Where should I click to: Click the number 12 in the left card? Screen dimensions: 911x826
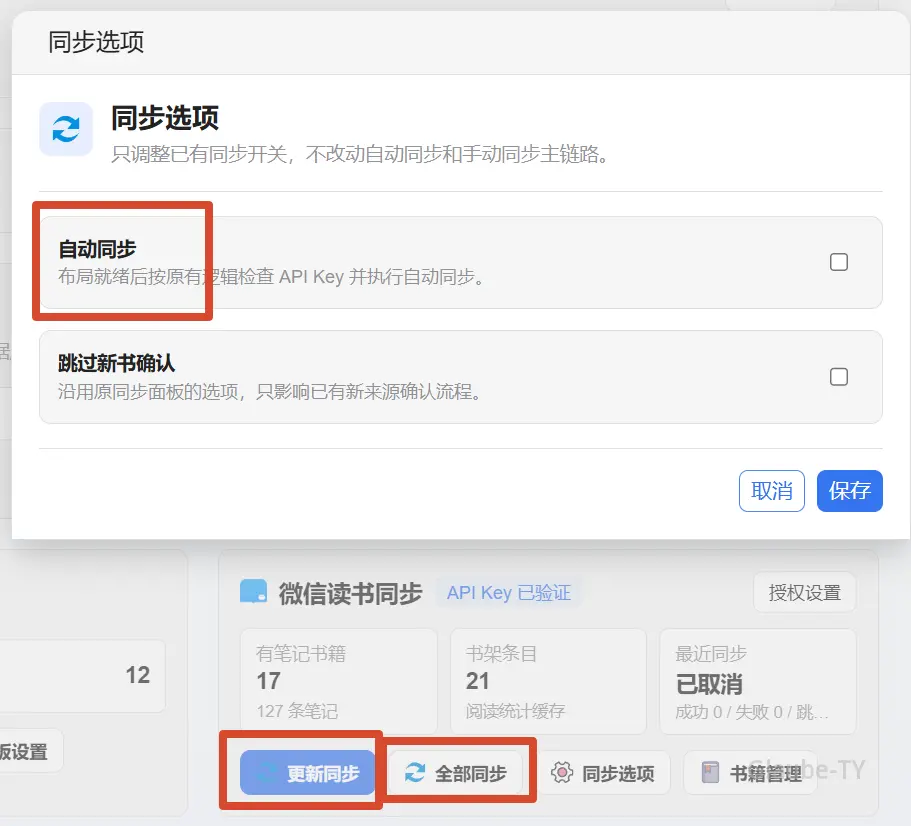138,675
